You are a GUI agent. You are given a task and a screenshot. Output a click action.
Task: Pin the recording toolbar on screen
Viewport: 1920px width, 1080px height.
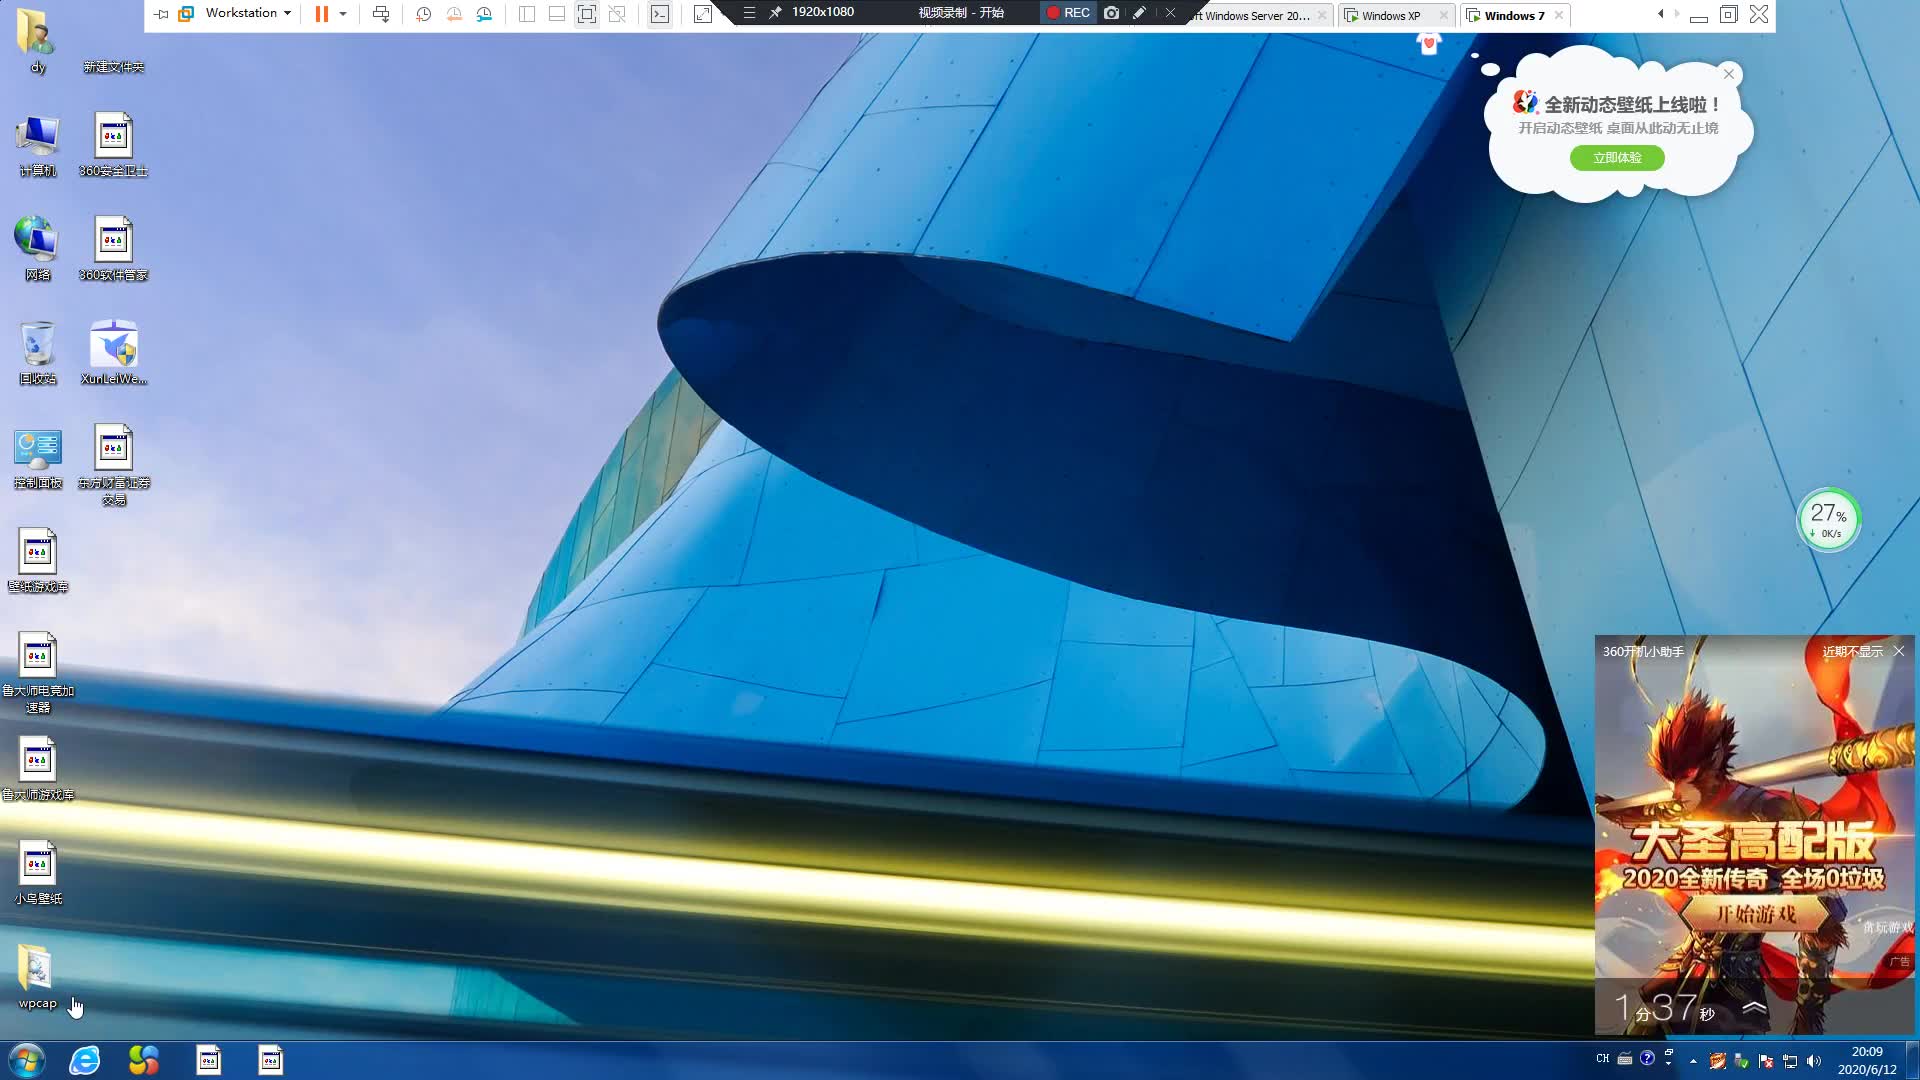pos(775,12)
